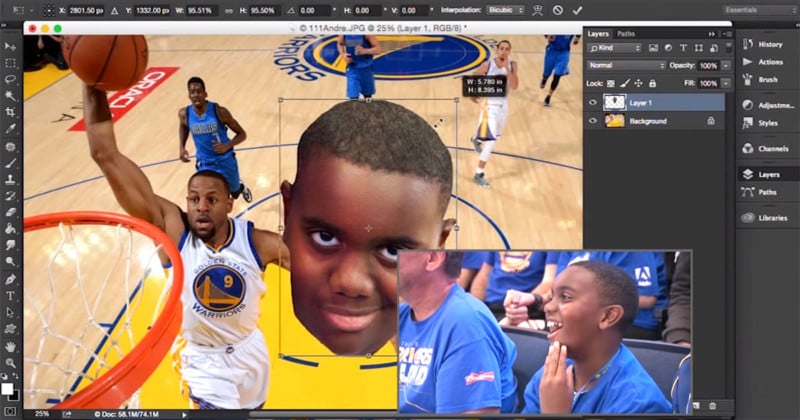Switch to the Layers tab

(x=598, y=34)
